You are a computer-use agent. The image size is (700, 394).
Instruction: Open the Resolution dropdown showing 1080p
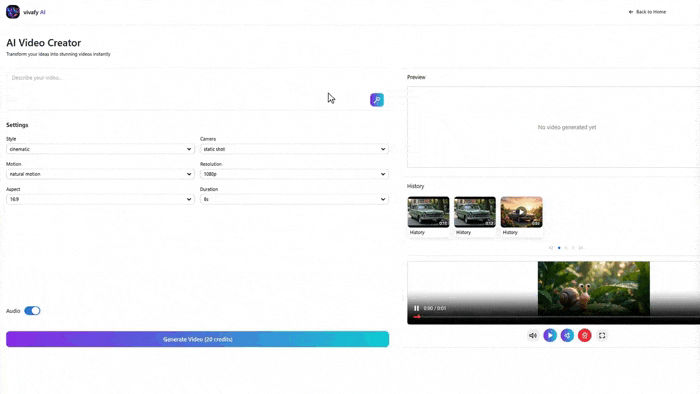294,174
